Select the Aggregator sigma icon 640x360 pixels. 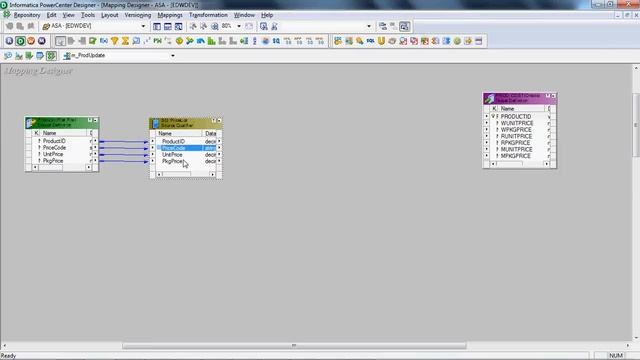pyautogui.click(x=125, y=41)
